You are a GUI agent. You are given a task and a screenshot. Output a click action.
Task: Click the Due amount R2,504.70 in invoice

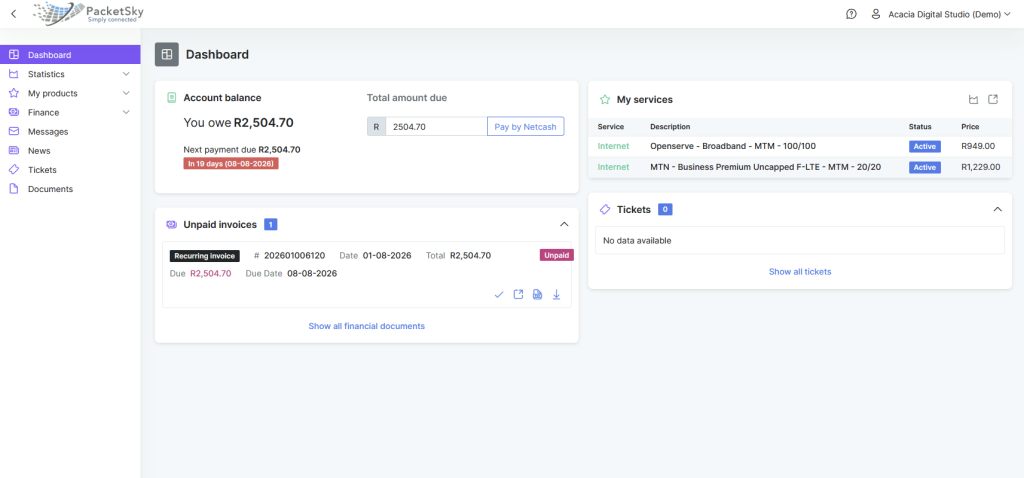(210, 274)
